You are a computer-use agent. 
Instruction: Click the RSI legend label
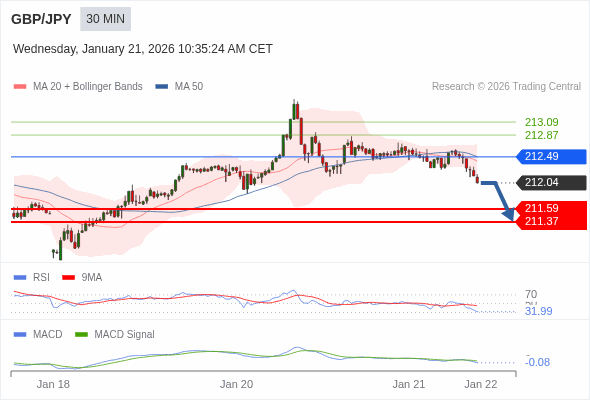pos(41,277)
